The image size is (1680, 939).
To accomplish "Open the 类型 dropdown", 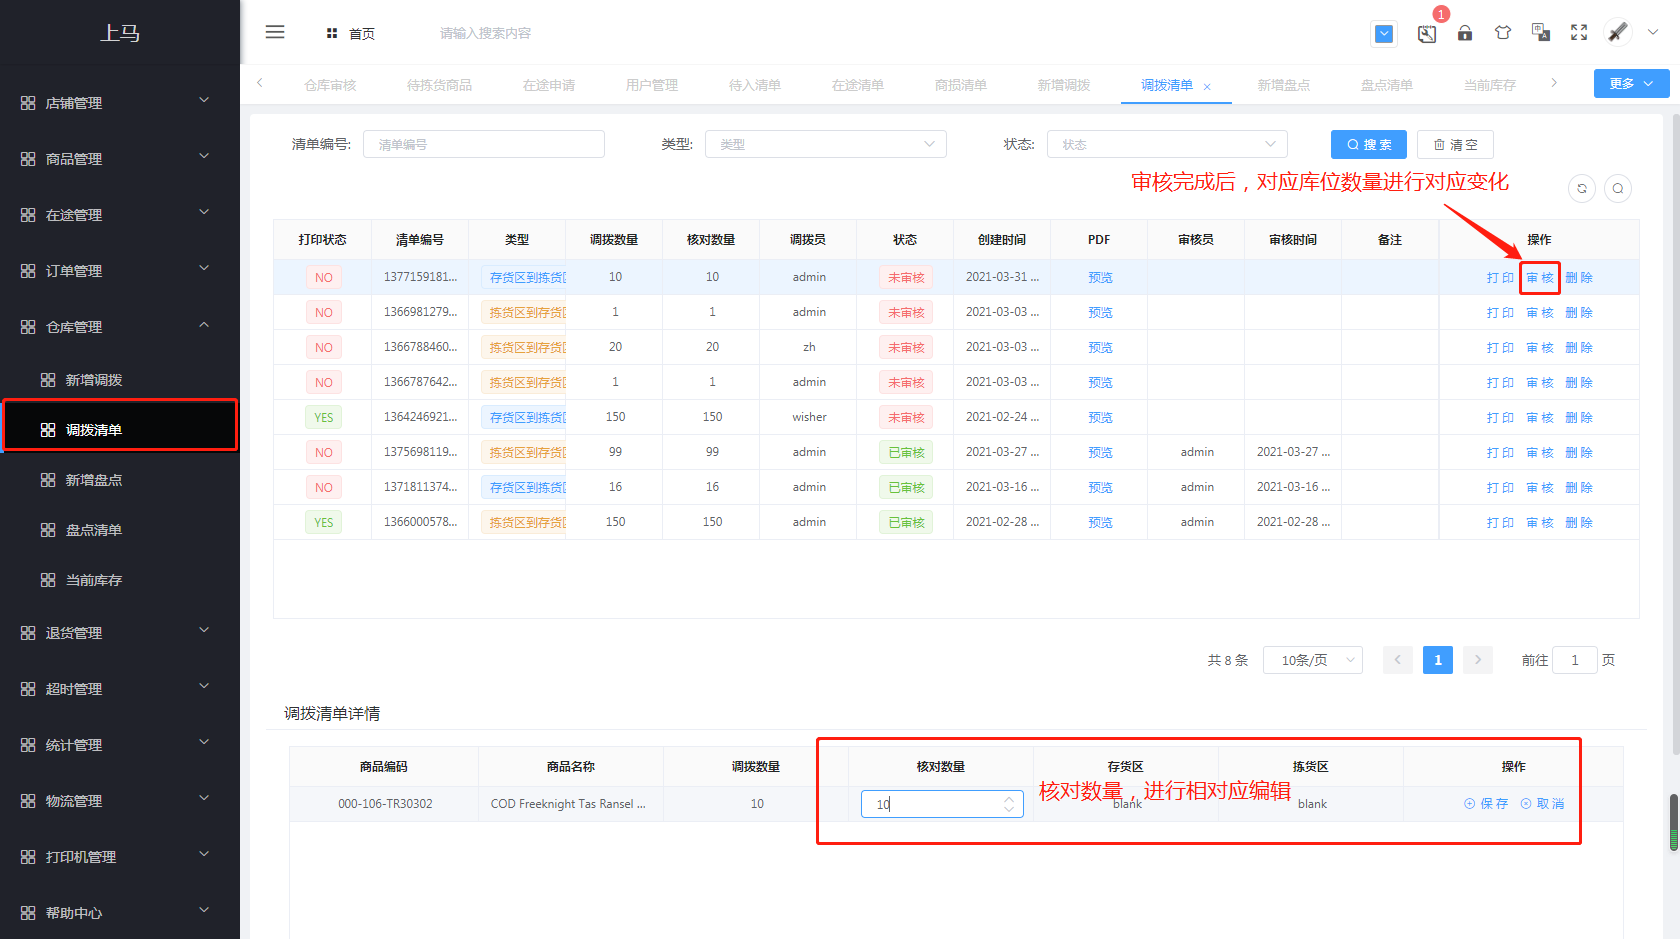I will pos(826,144).
